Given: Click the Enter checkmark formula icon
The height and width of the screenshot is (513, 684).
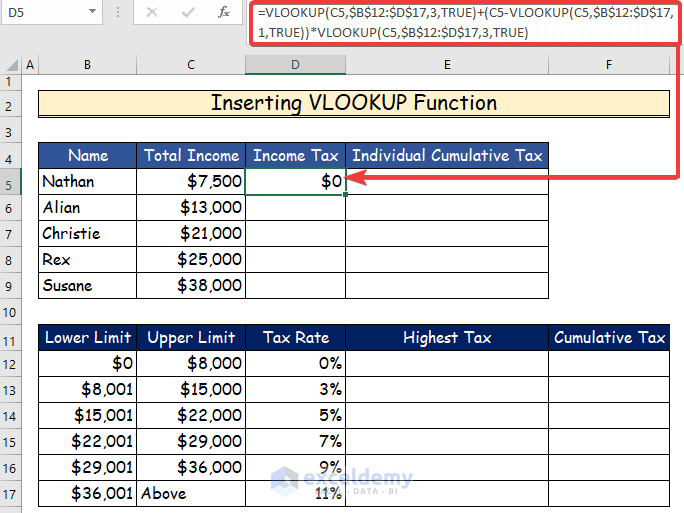Looking at the screenshot, I should pos(188,12).
